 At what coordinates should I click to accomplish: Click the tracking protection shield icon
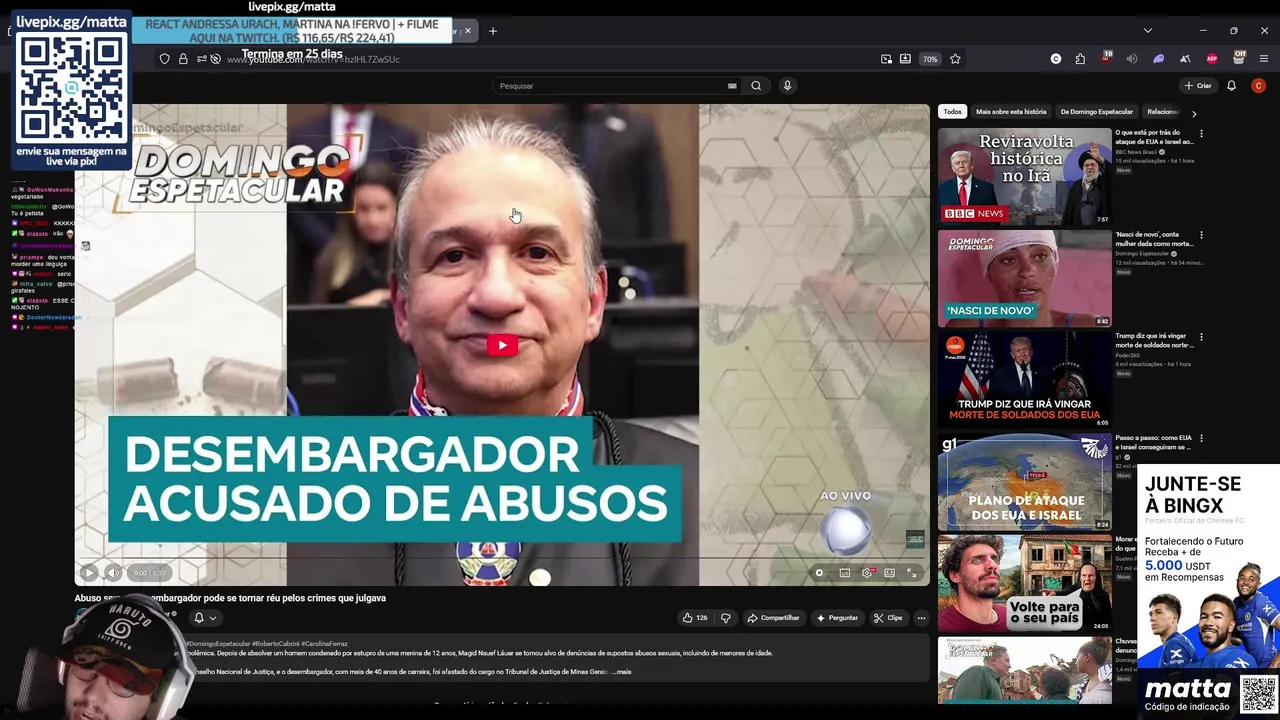[164, 59]
